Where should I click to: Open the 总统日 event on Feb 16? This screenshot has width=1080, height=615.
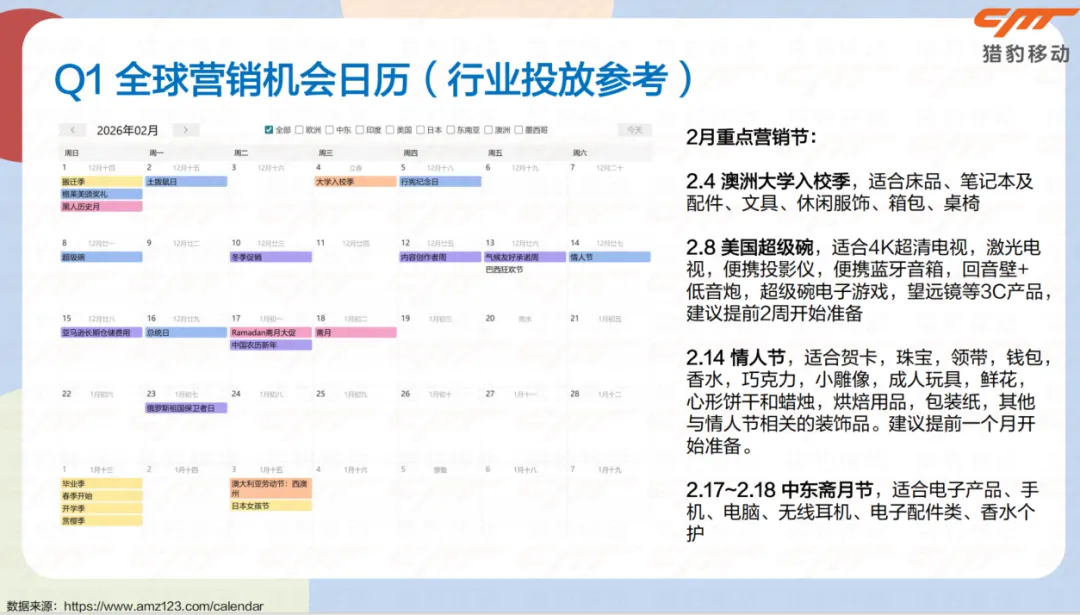(x=186, y=333)
